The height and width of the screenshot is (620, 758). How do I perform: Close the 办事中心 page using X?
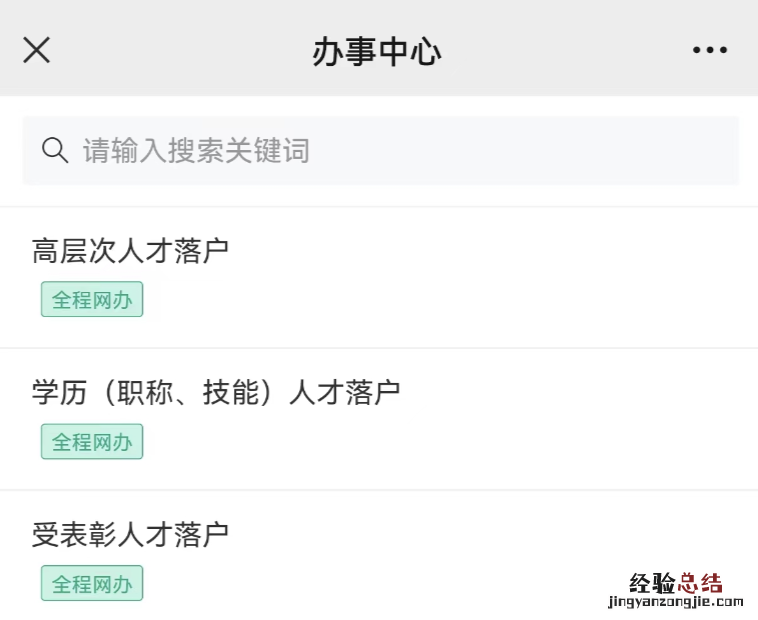(x=37, y=50)
